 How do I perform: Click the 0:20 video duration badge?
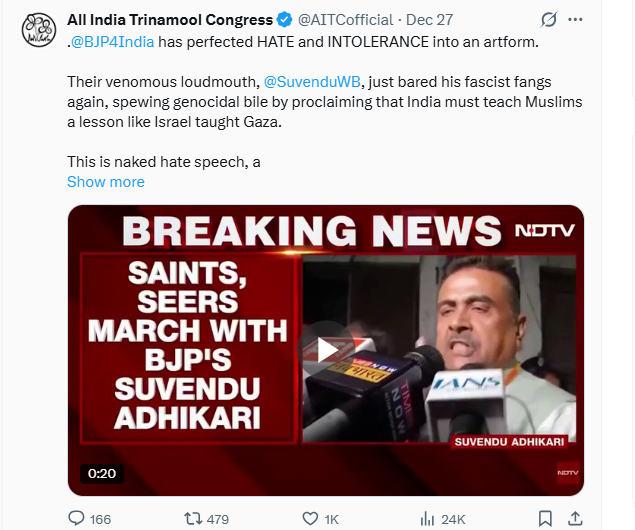pos(103,472)
